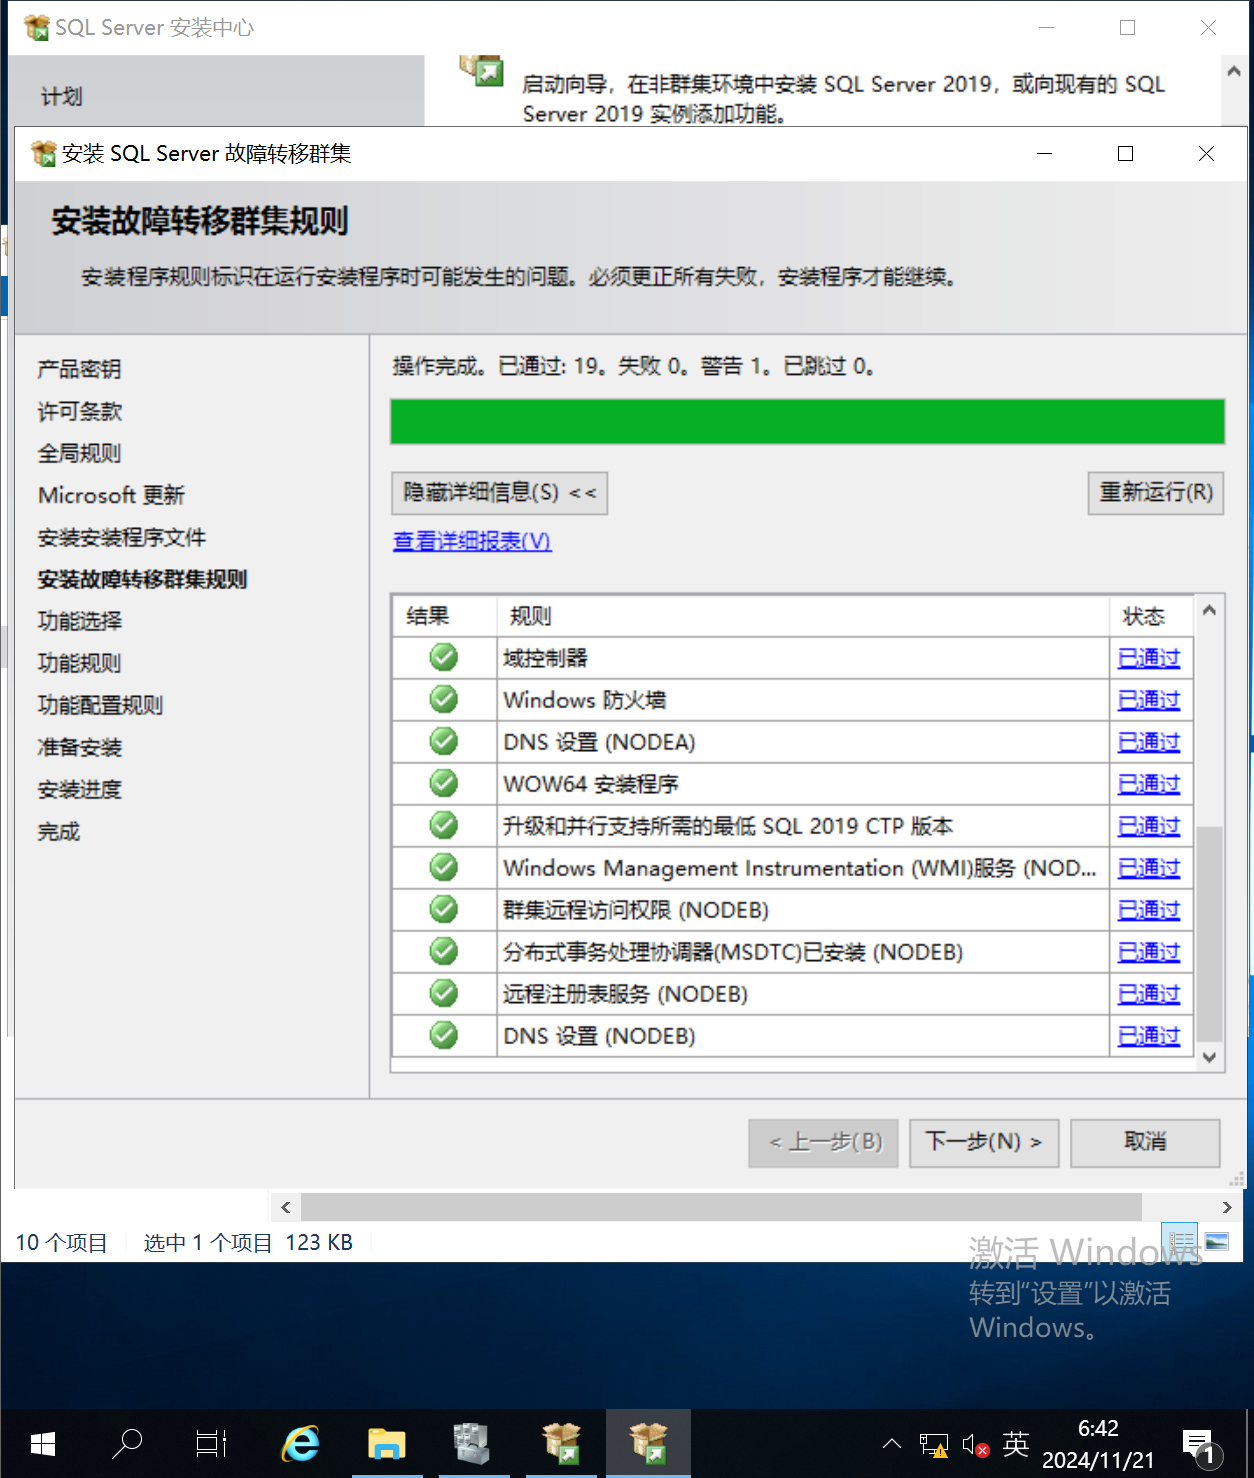Viewport: 1254px width, 1478px height.
Task: Click the muted volume tray icon
Action: pyautogui.click(x=975, y=1444)
